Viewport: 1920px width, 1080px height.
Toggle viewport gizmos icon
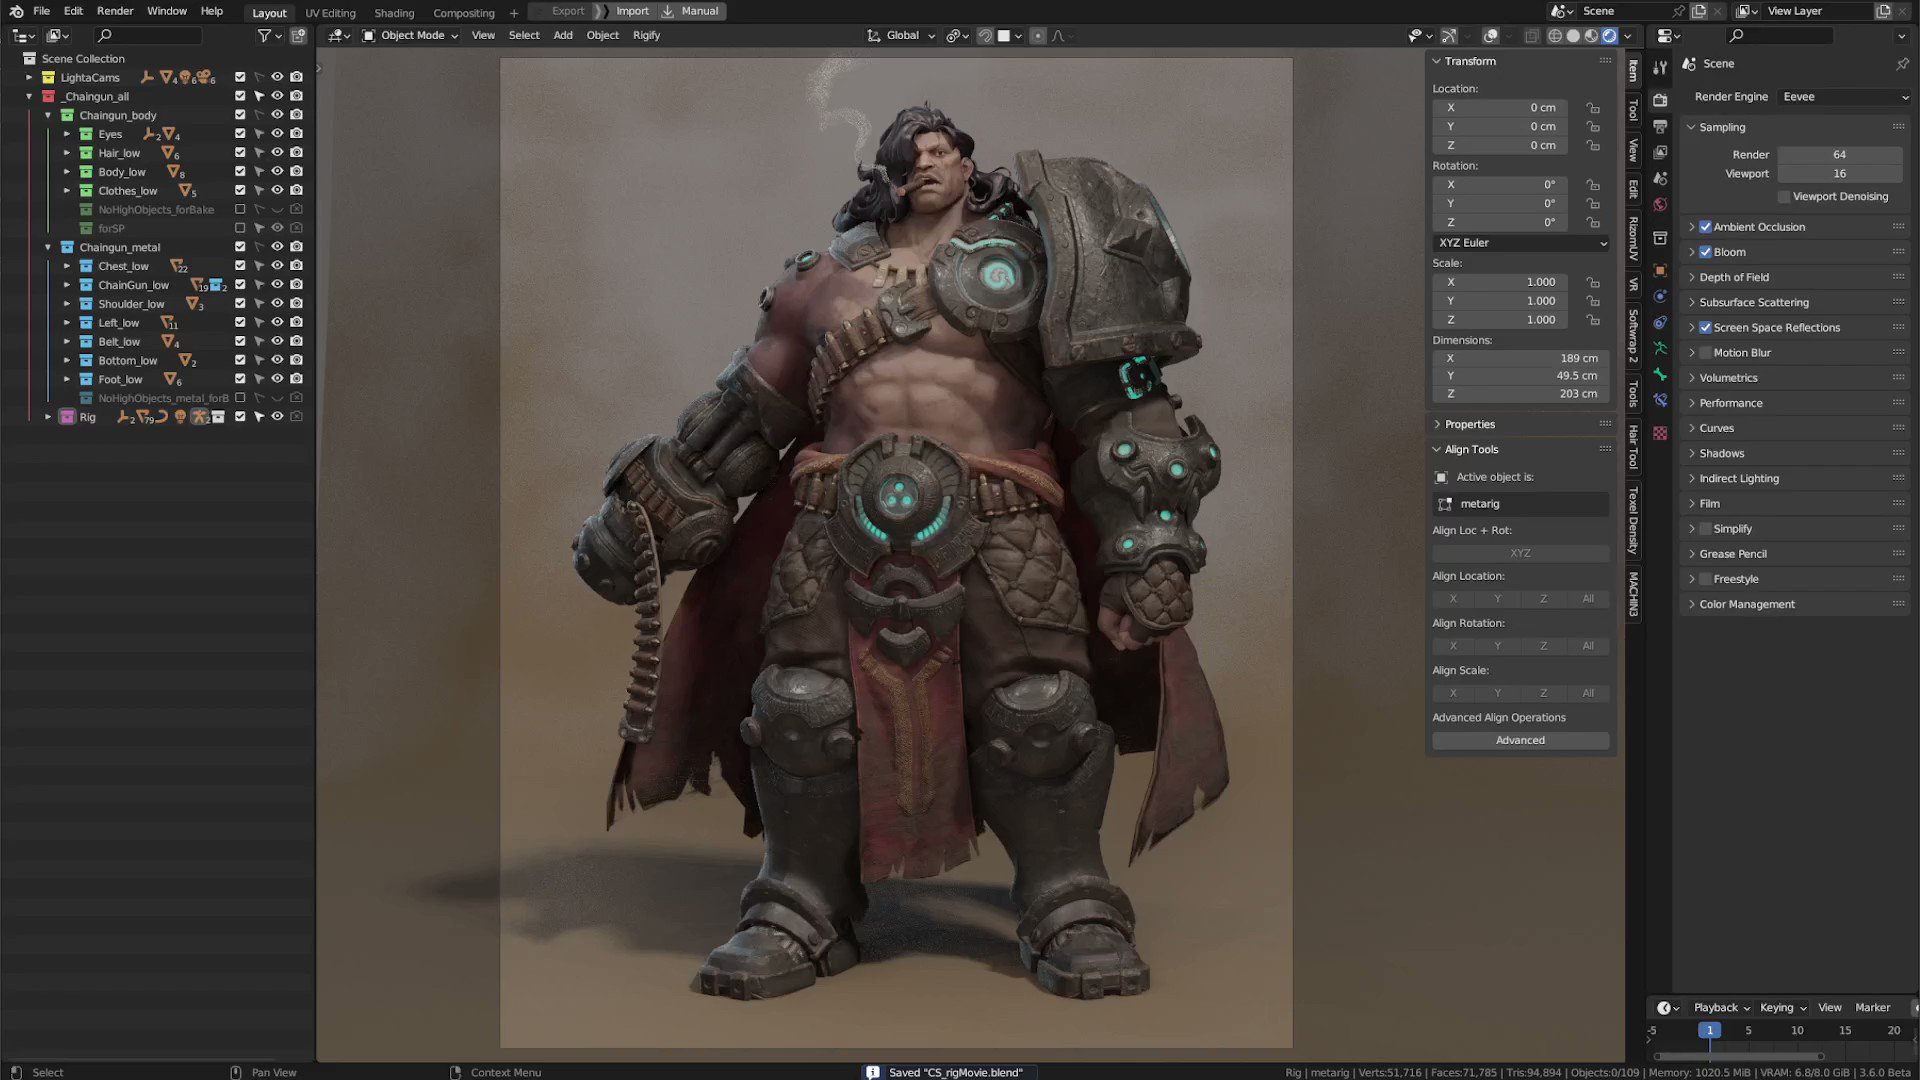(1449, 35)
